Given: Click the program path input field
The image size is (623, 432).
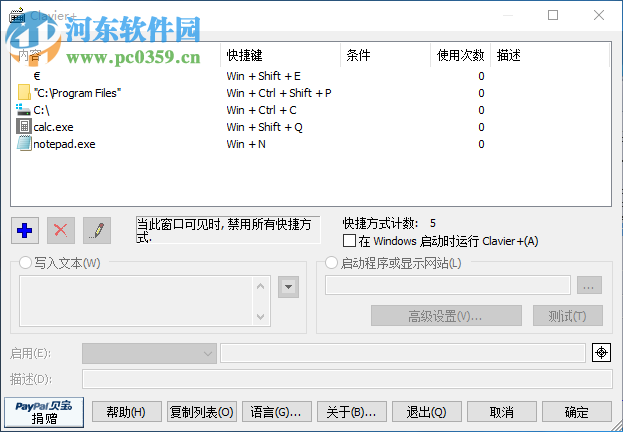Looking at the screenshot, I should pyautogui.click(x=448, y=285).
